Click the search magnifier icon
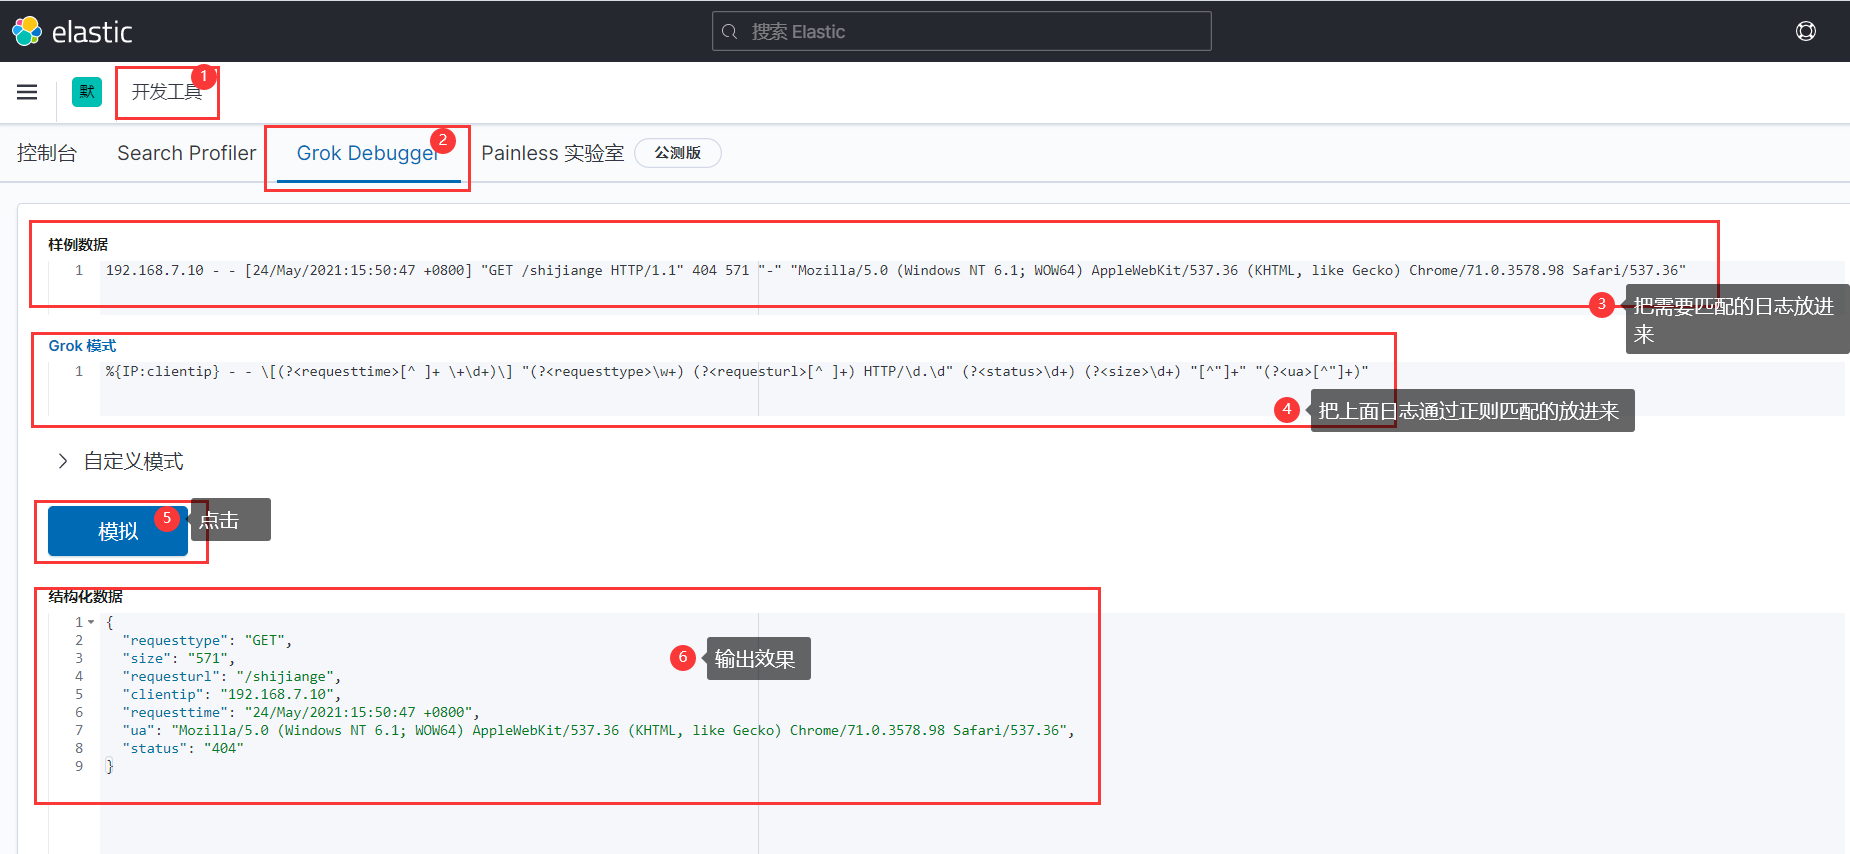 click(x=730, y=31)
